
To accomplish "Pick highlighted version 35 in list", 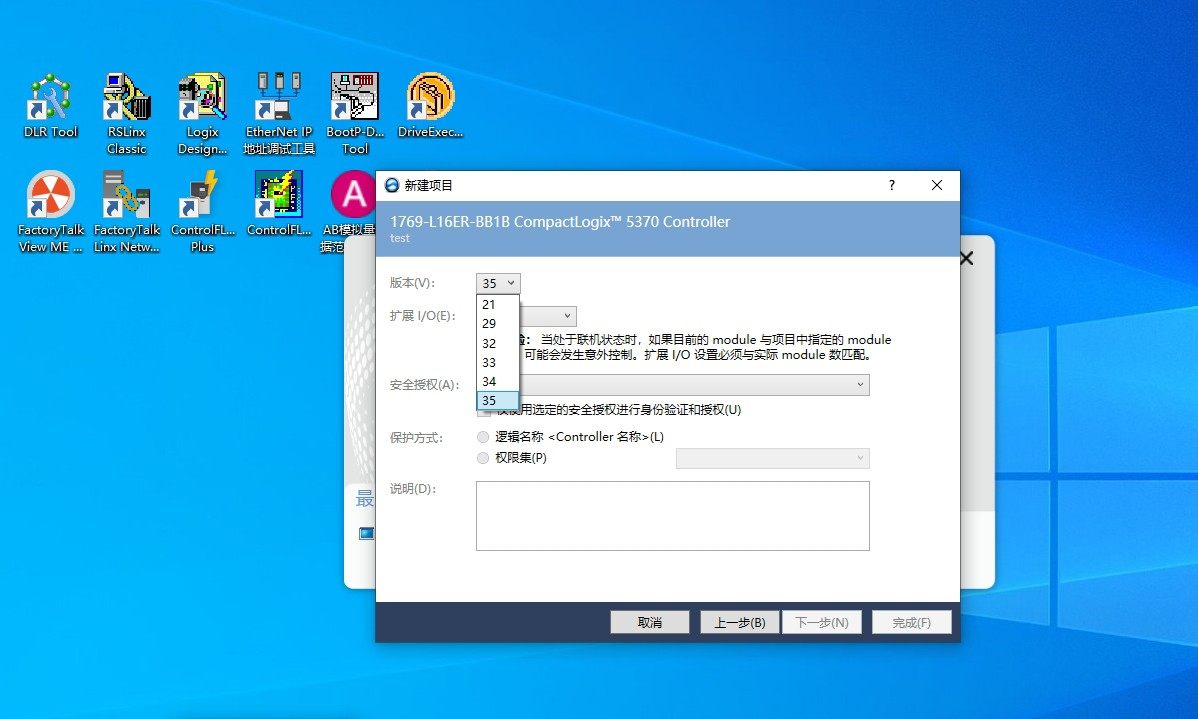I will (x=497, y=400).
